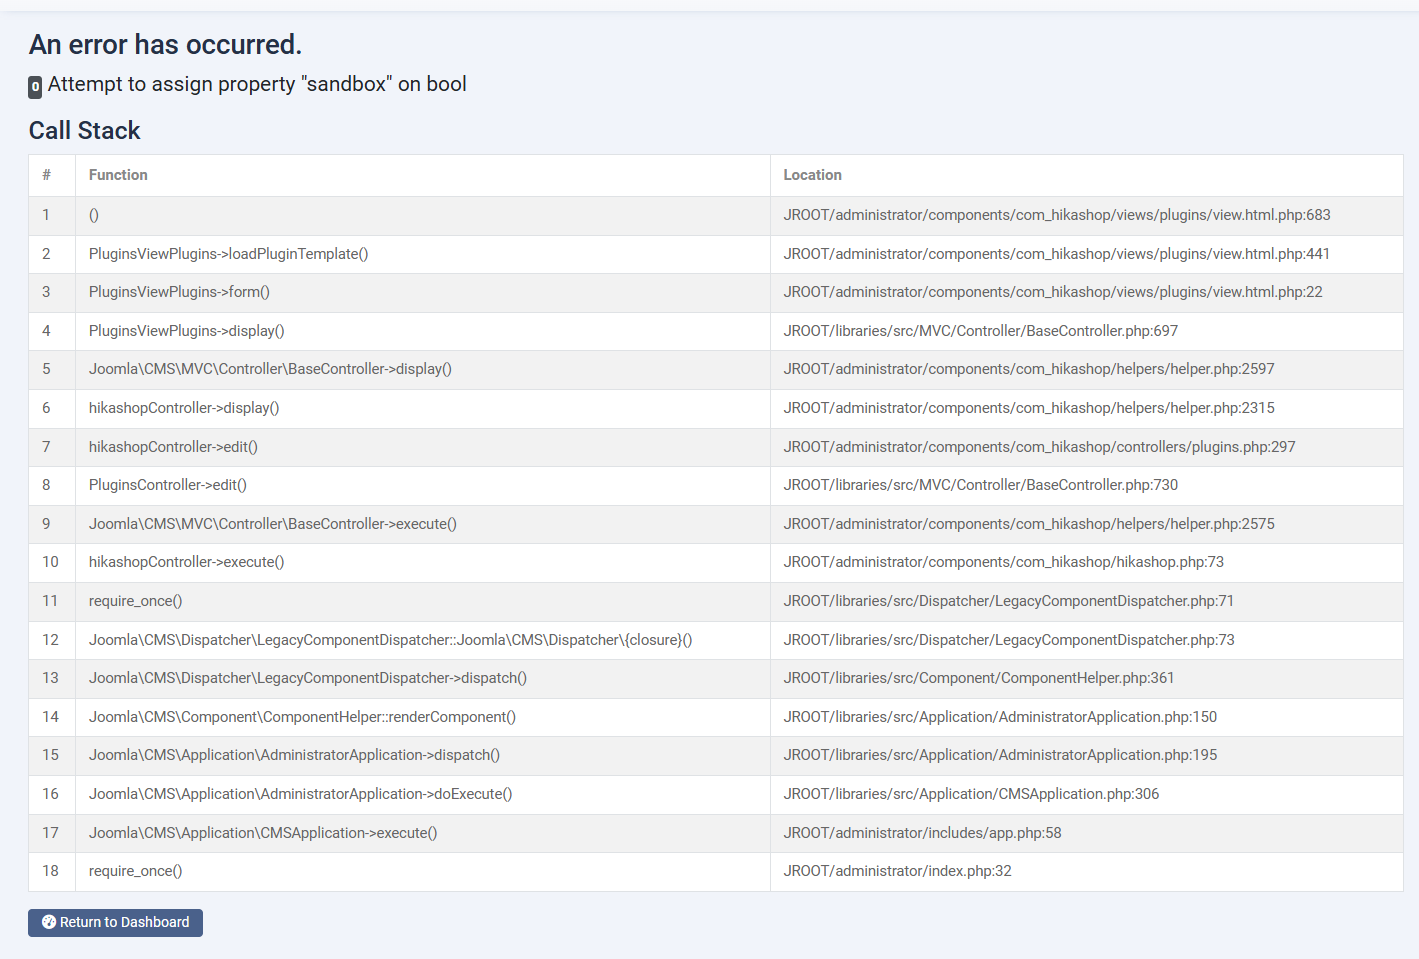Image resolution: width=1419 pixels, height=959 pixels.
Task: Select the plugins.php:297 location cell
Action: pos(1039,447)
